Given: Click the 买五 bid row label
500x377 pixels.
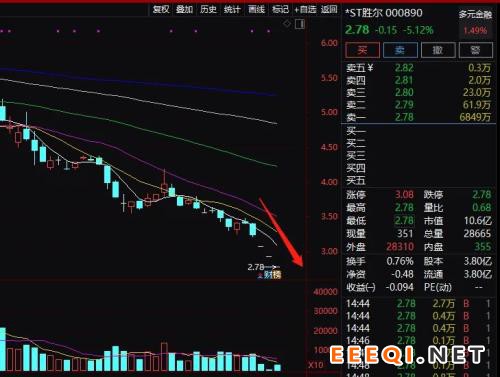Looking at the screenshot, I should pyautogui.click(x=356, y=180).
